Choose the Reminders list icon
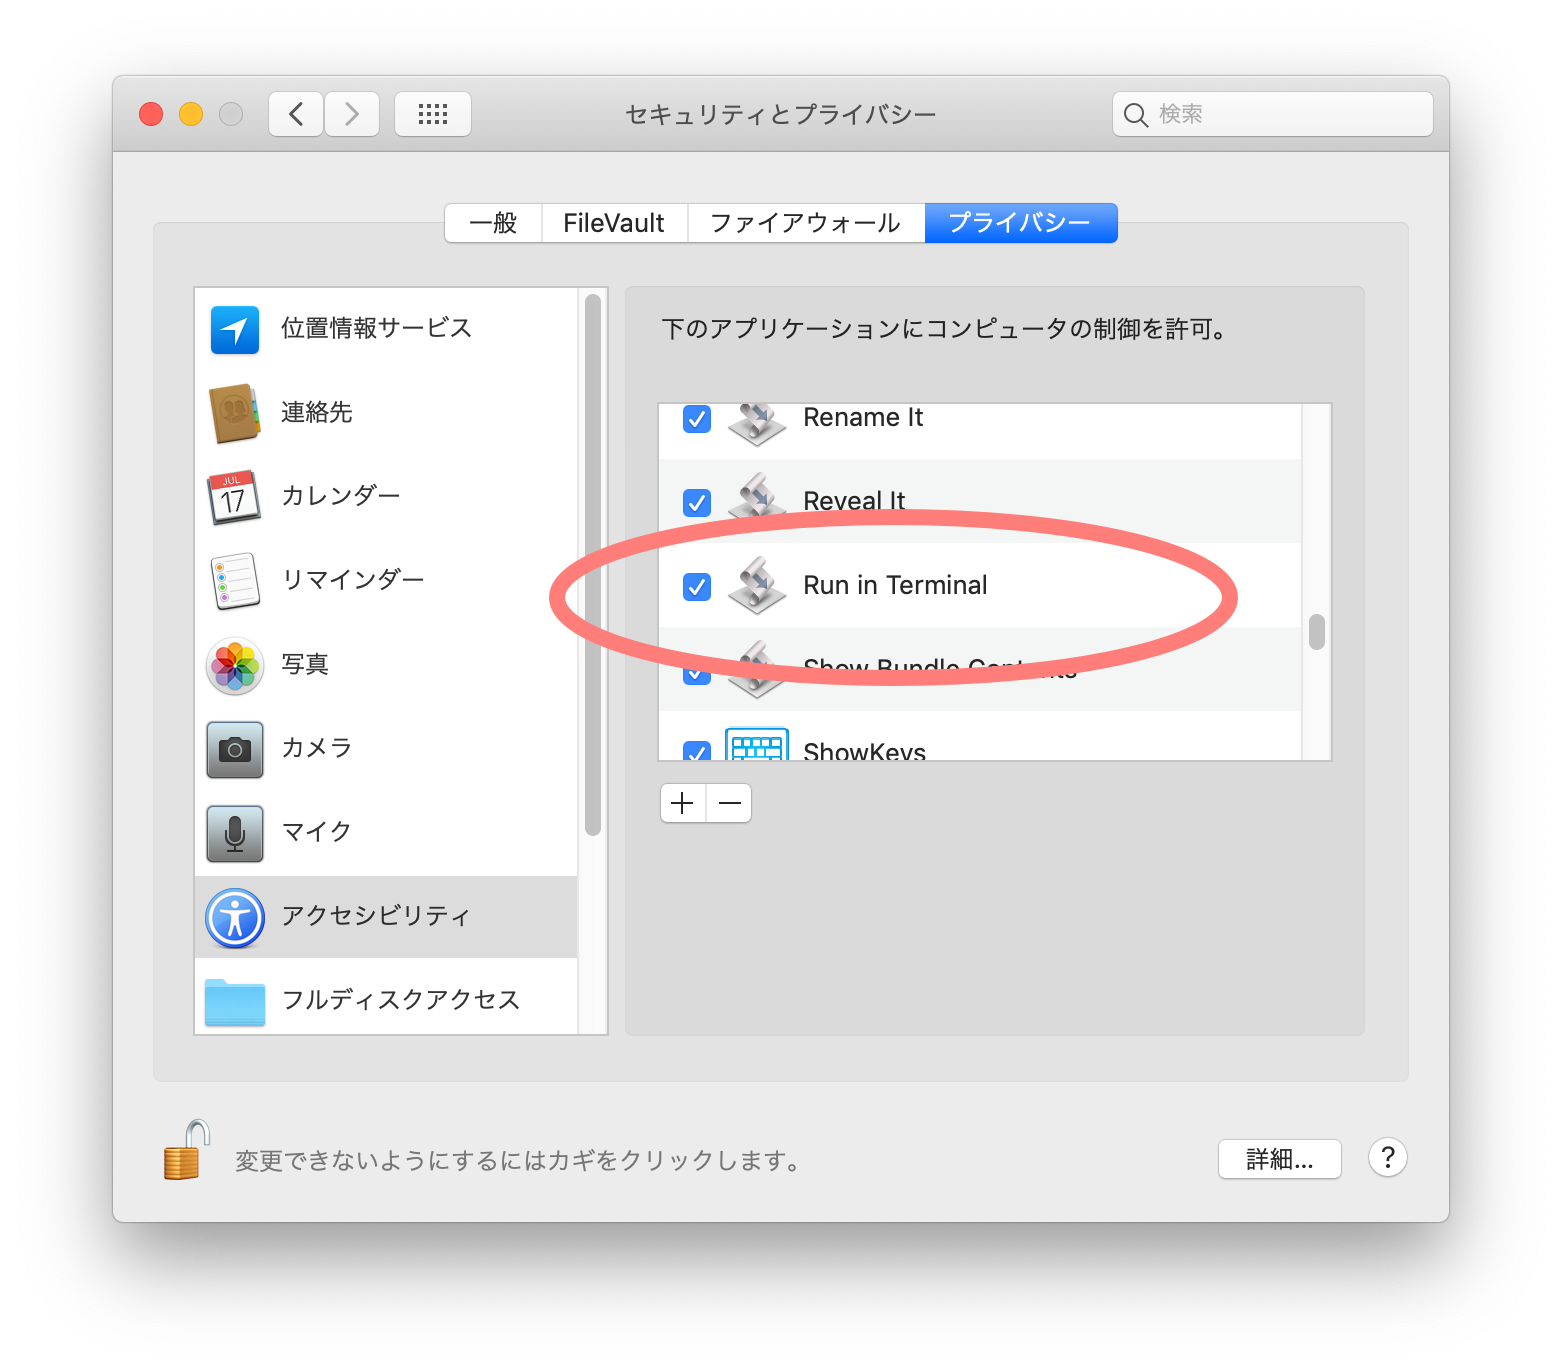The height and width of the screenshot is (1370, 1562). click(235, 581)
